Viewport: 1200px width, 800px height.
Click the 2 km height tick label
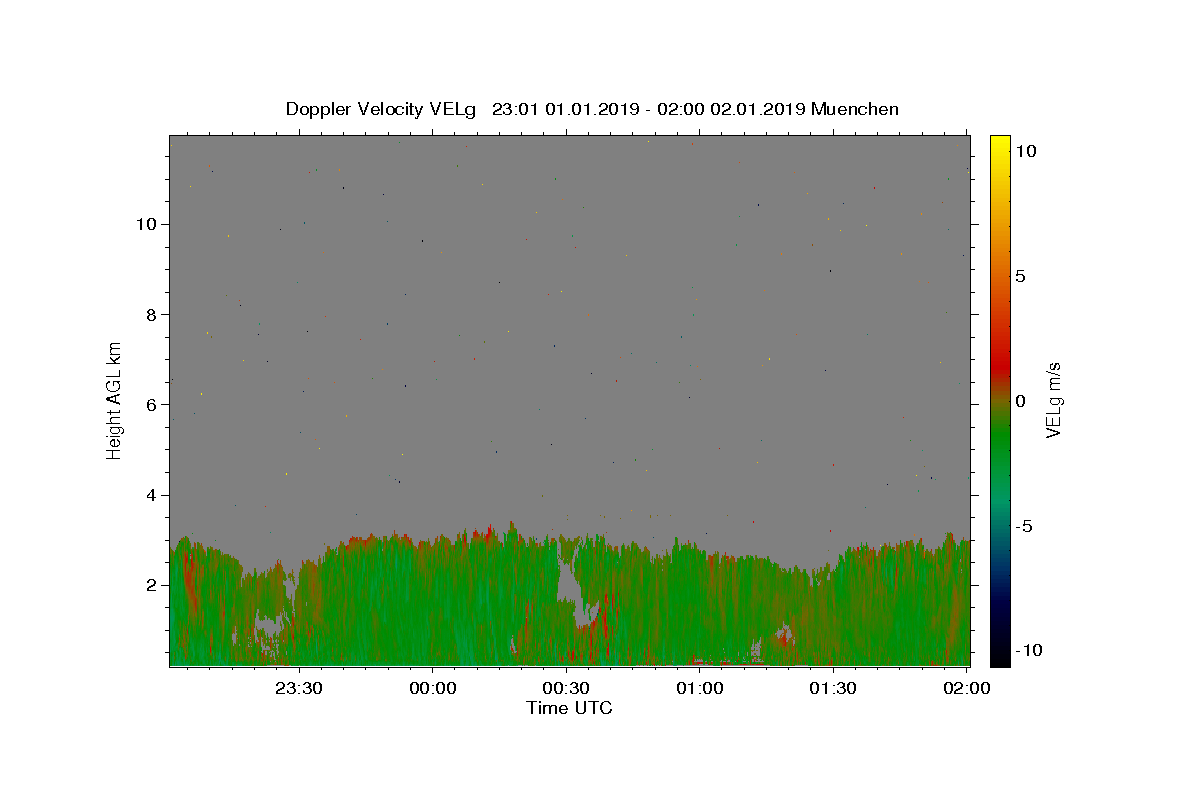[x=154, y=585]
